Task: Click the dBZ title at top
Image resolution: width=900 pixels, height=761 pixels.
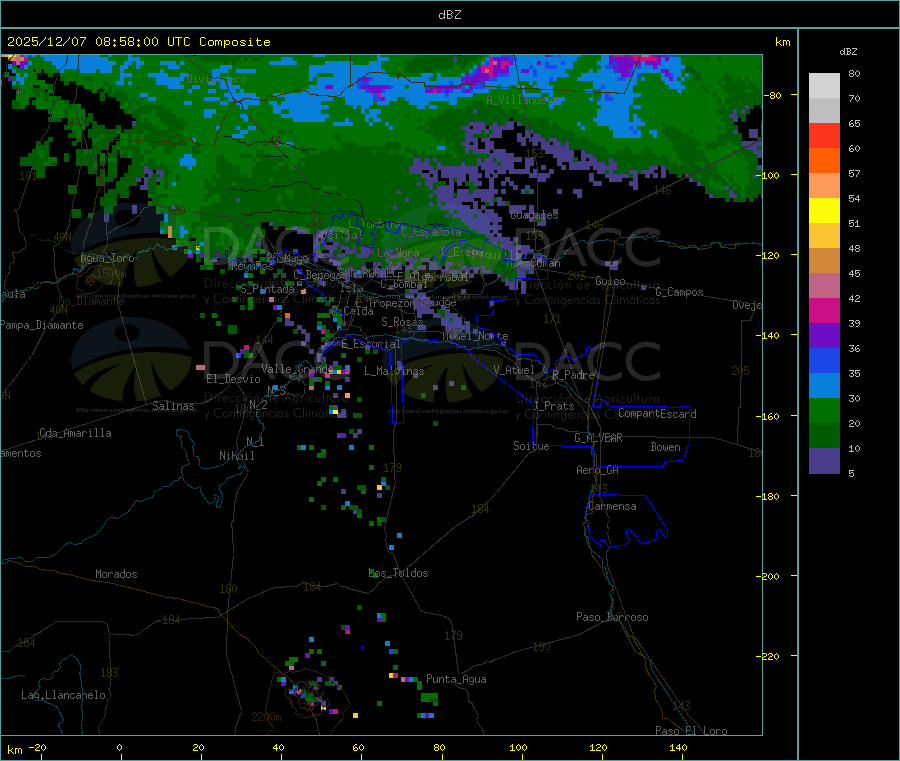Action: [449, 15]
